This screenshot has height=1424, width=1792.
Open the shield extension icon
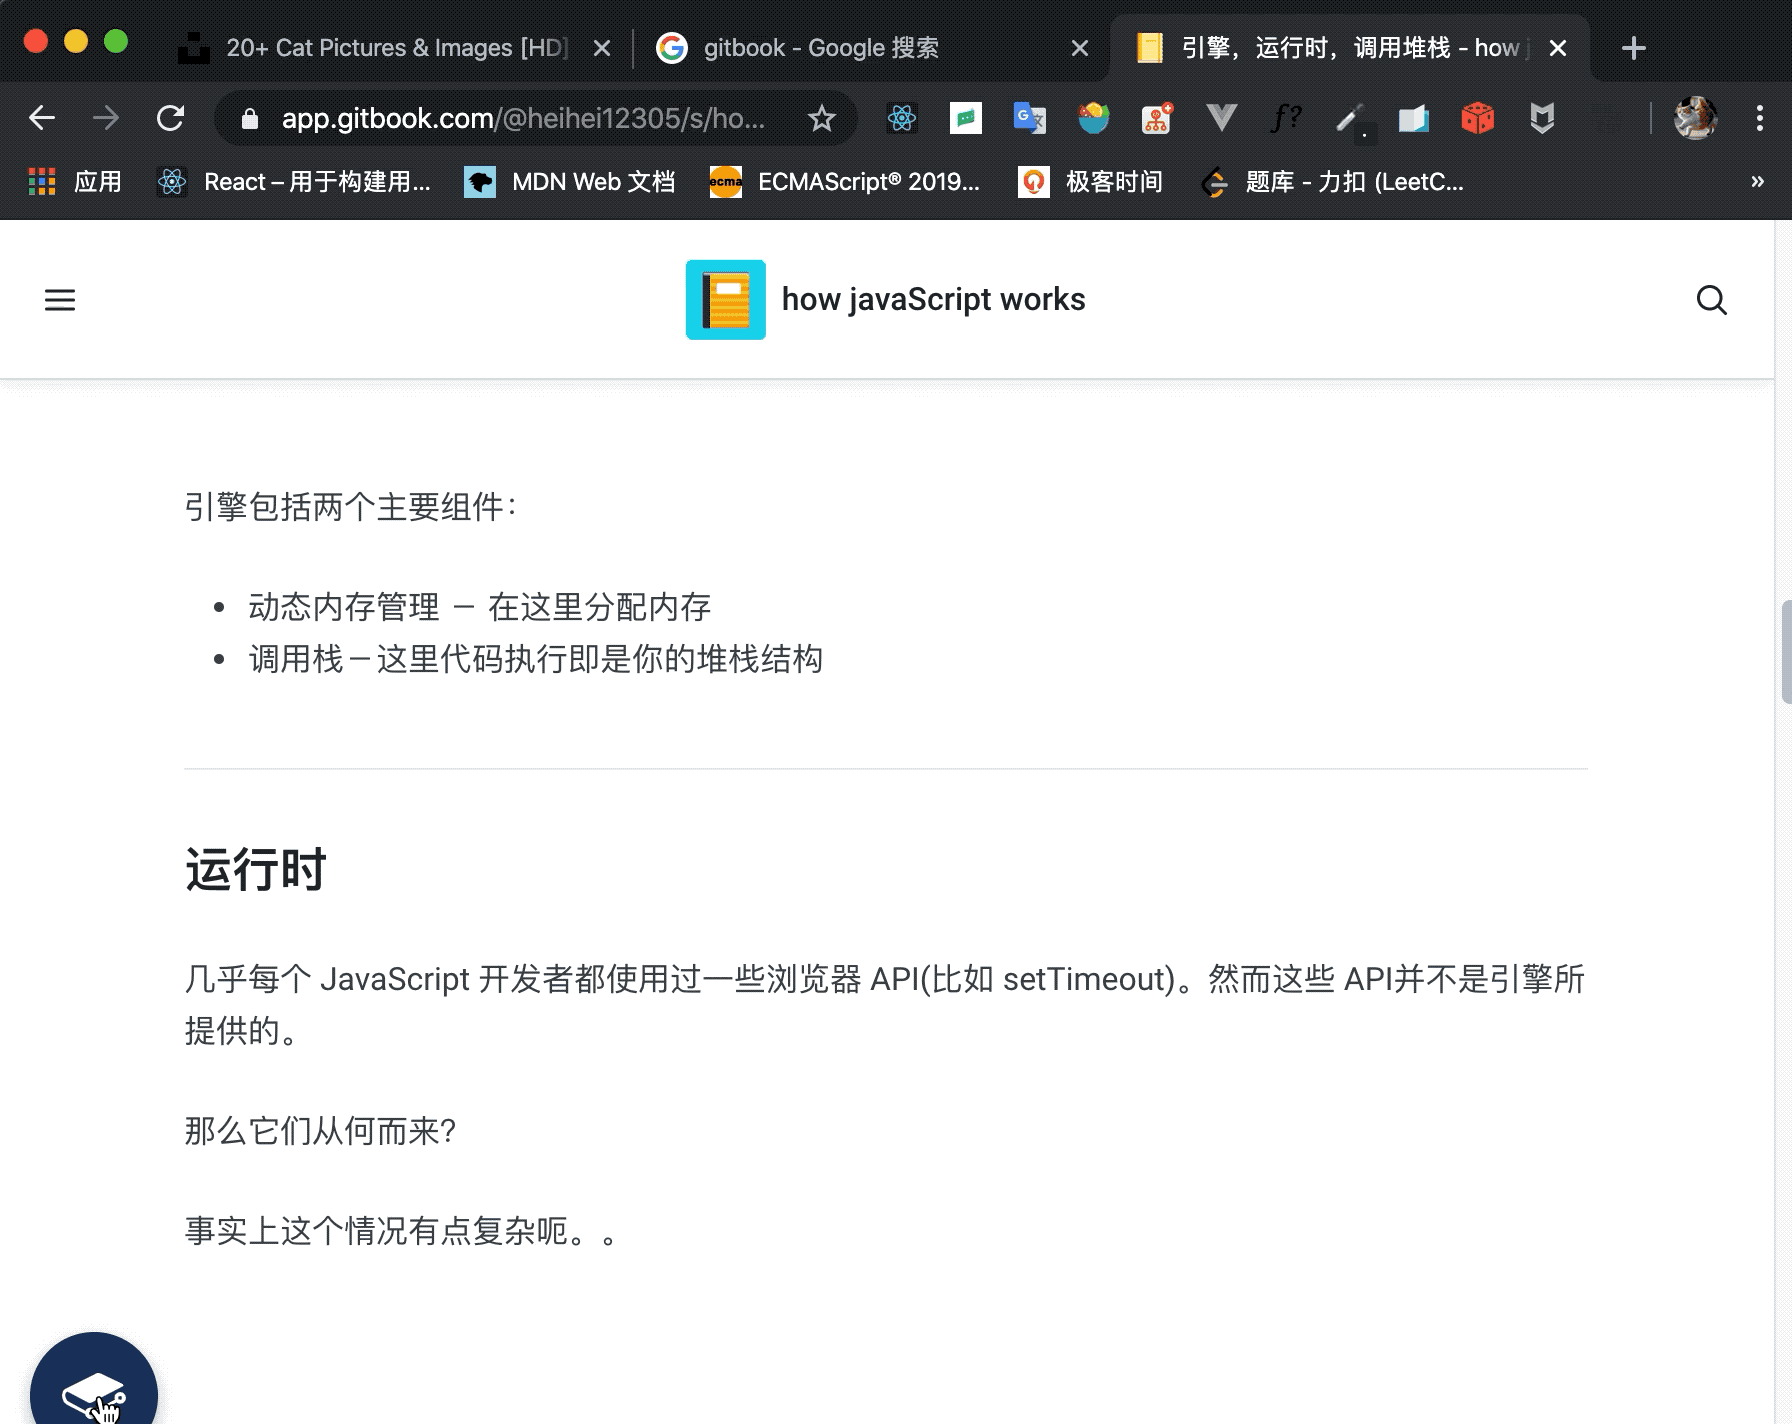pos(1542,119)
